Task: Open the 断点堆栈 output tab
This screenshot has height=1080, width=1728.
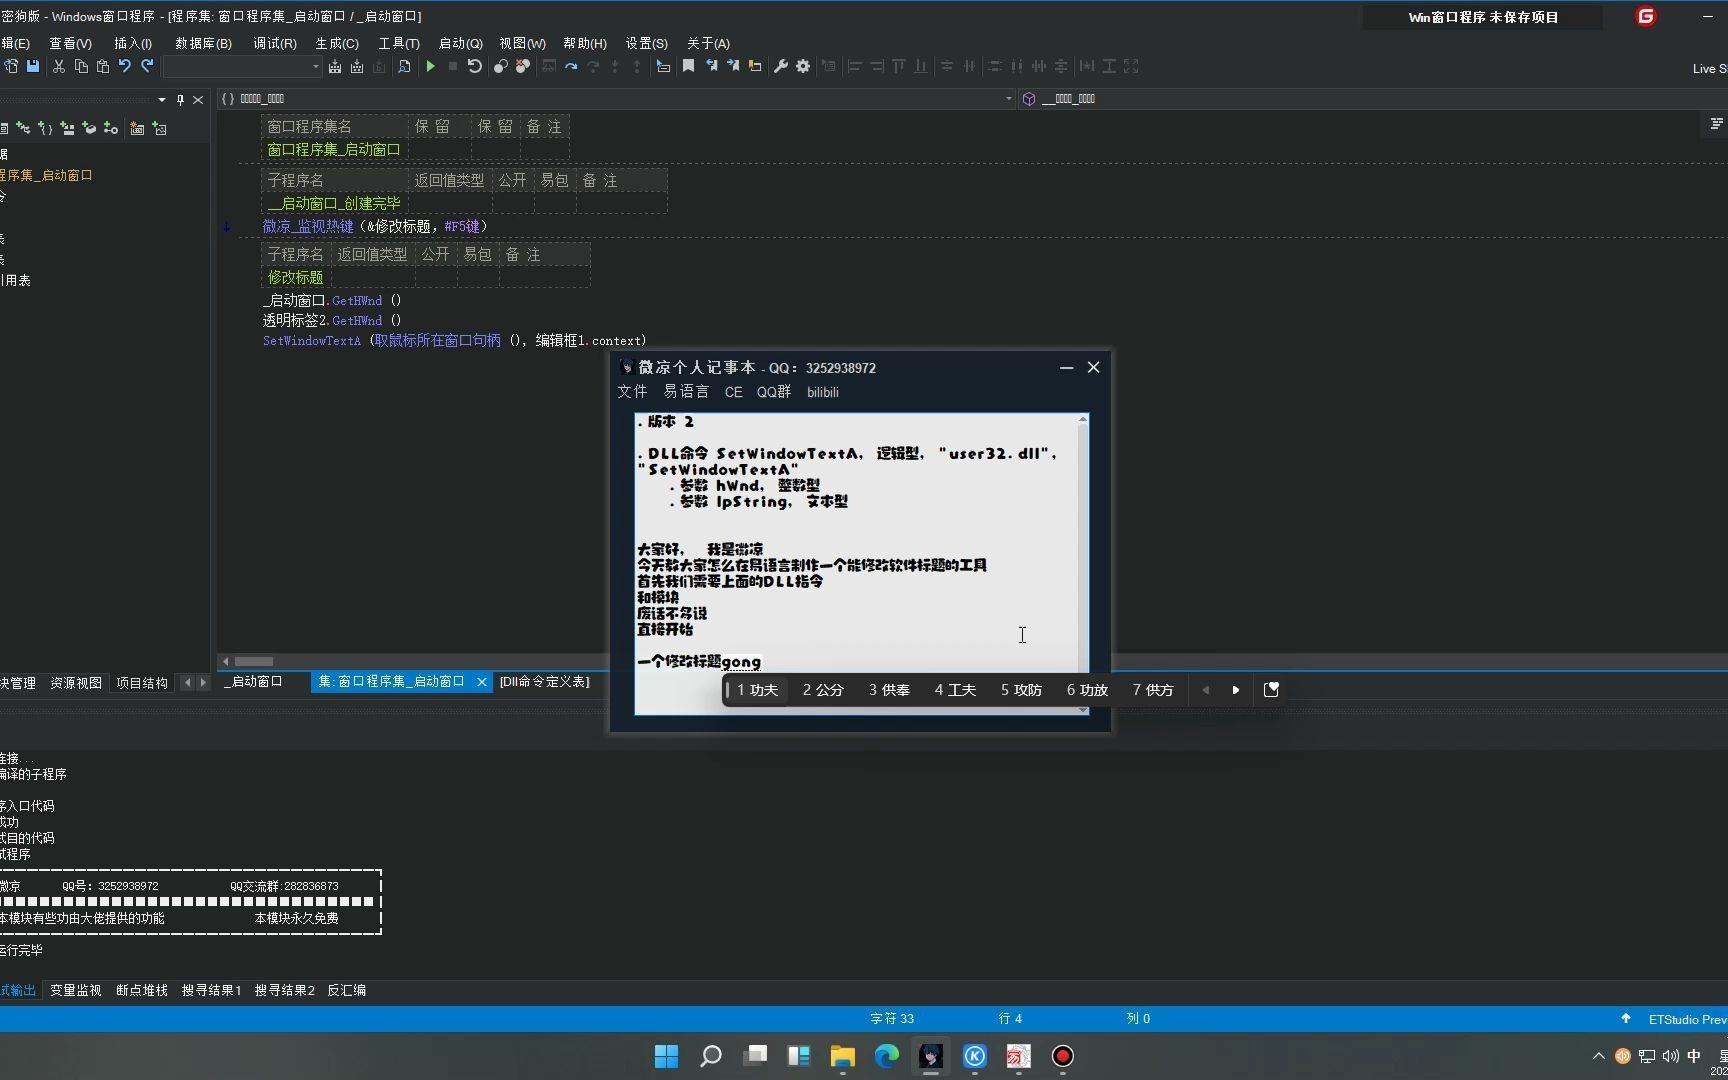Action: point(142,990)
